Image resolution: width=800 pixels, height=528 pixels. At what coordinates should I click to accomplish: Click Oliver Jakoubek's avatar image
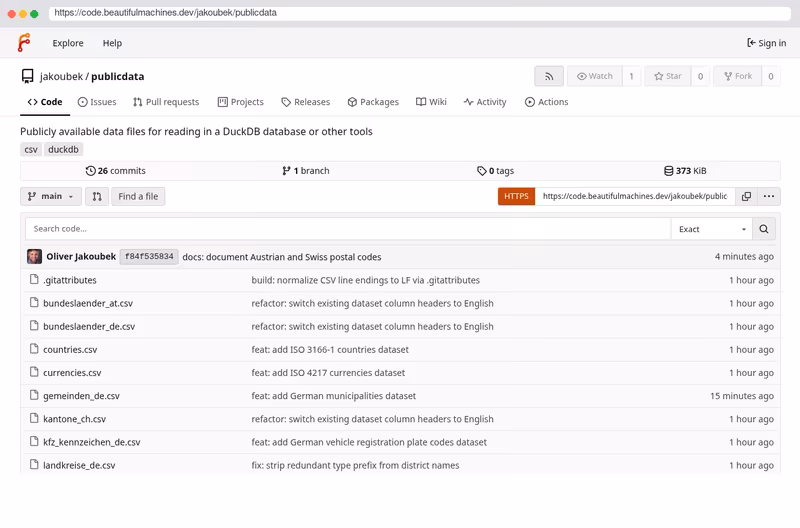click(x=34, y=257)
